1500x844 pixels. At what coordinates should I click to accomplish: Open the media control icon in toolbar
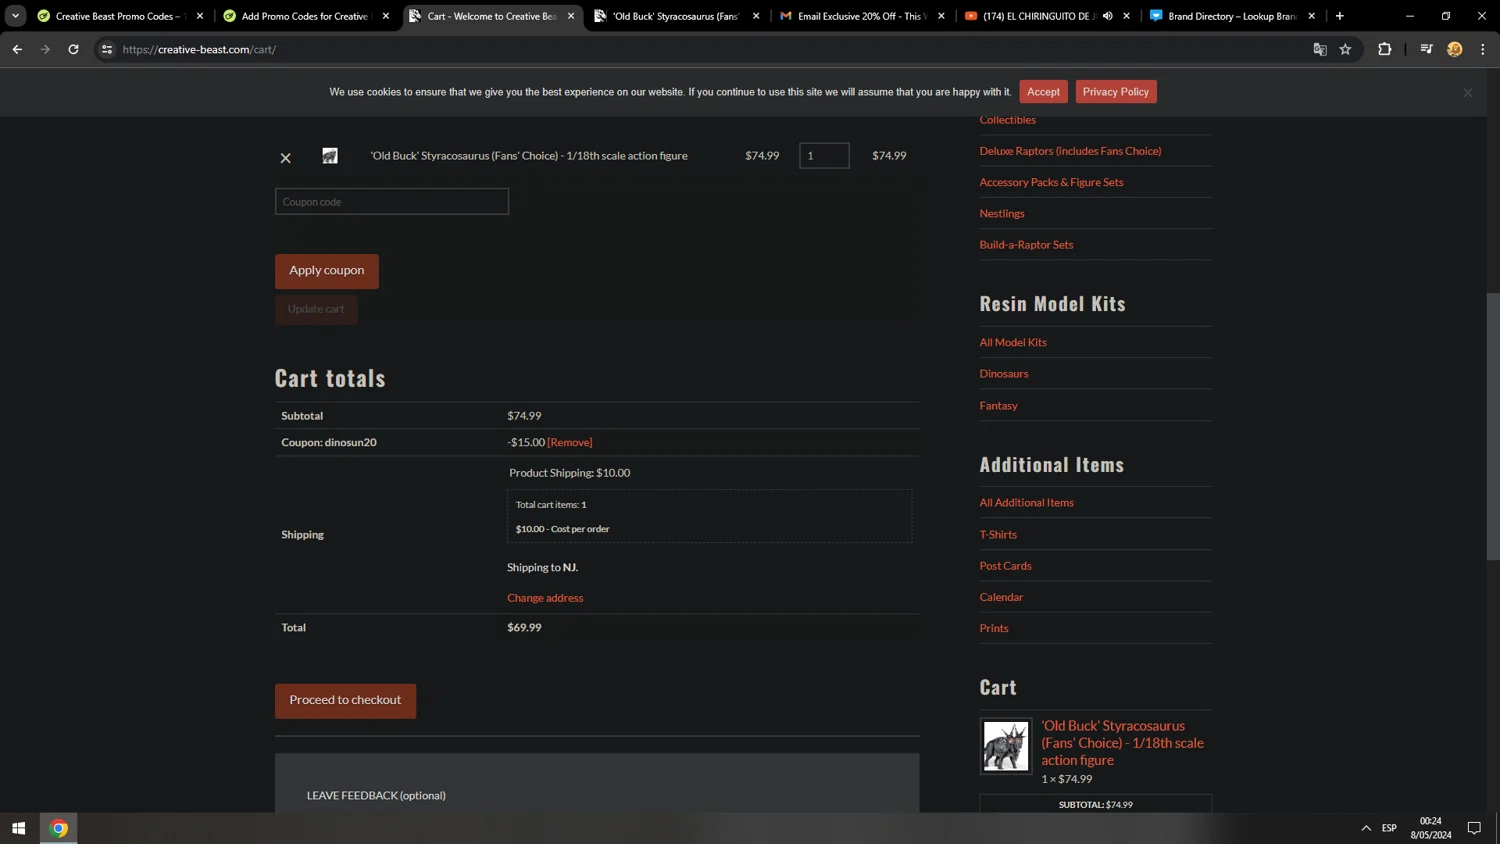point(1427,49)
